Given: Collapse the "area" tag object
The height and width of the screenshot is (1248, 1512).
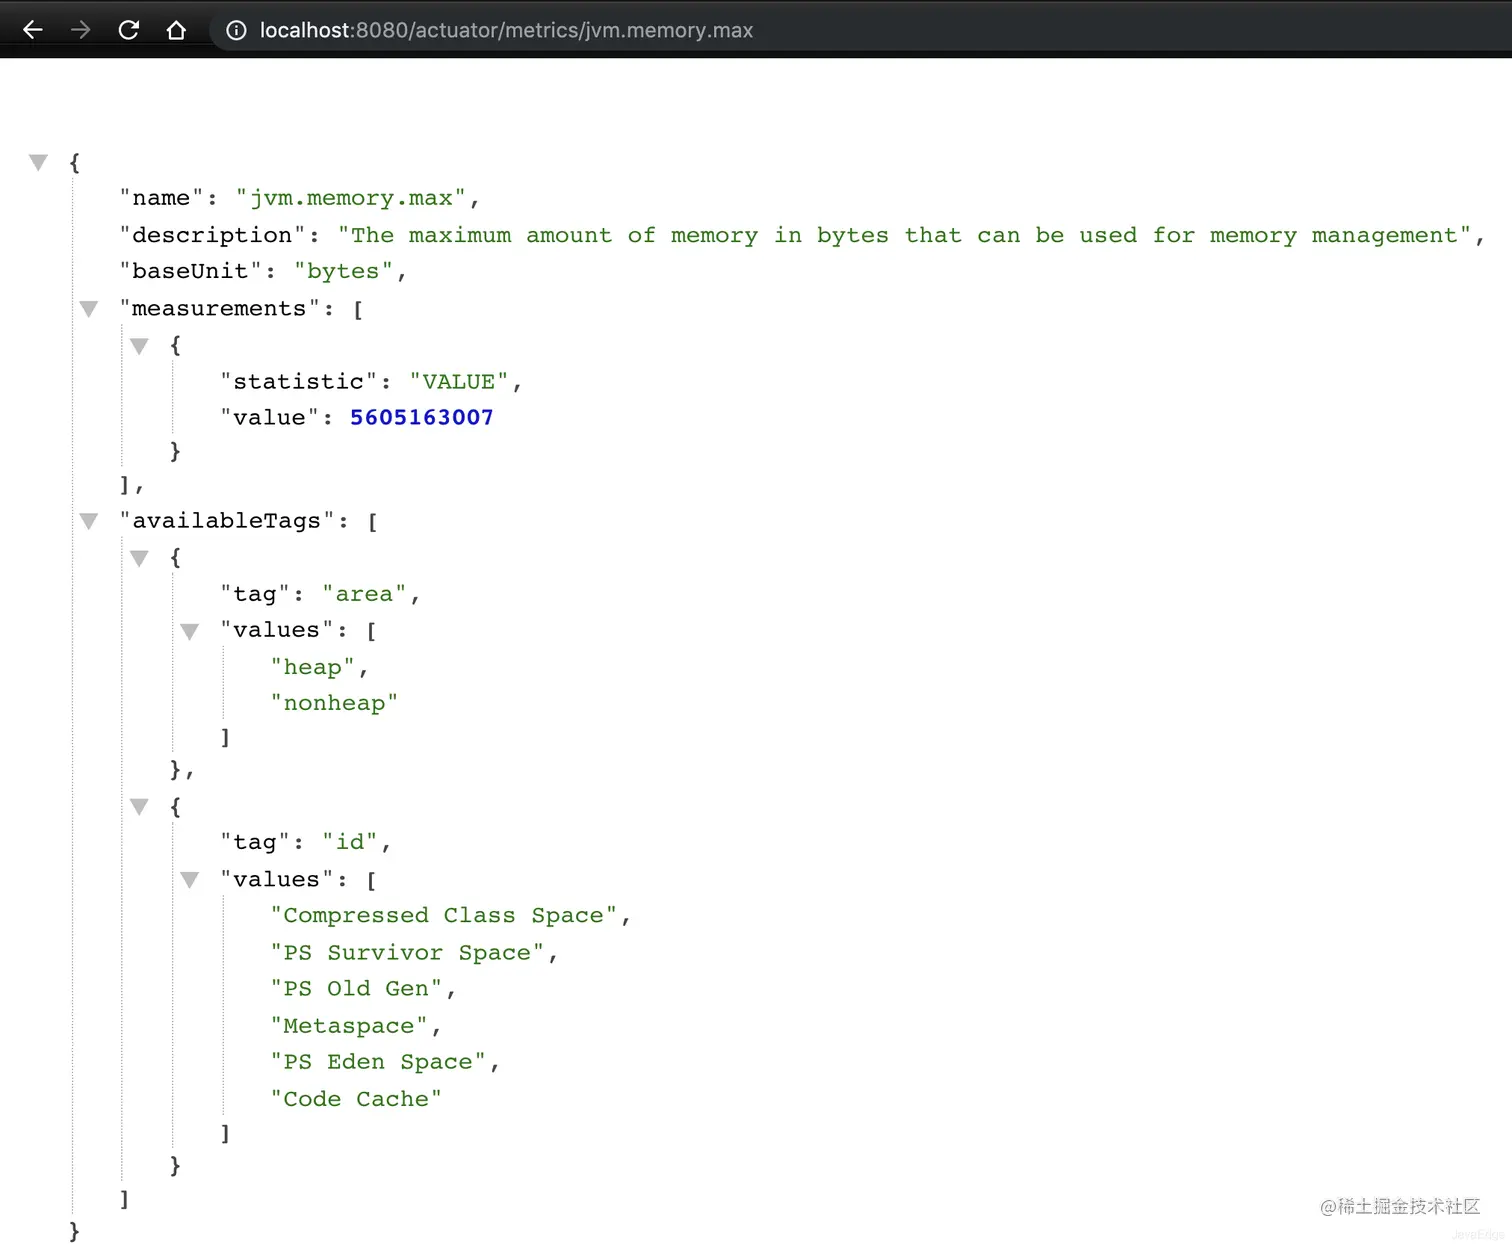Looking at the screenshot, I should (x=139, y=558).
